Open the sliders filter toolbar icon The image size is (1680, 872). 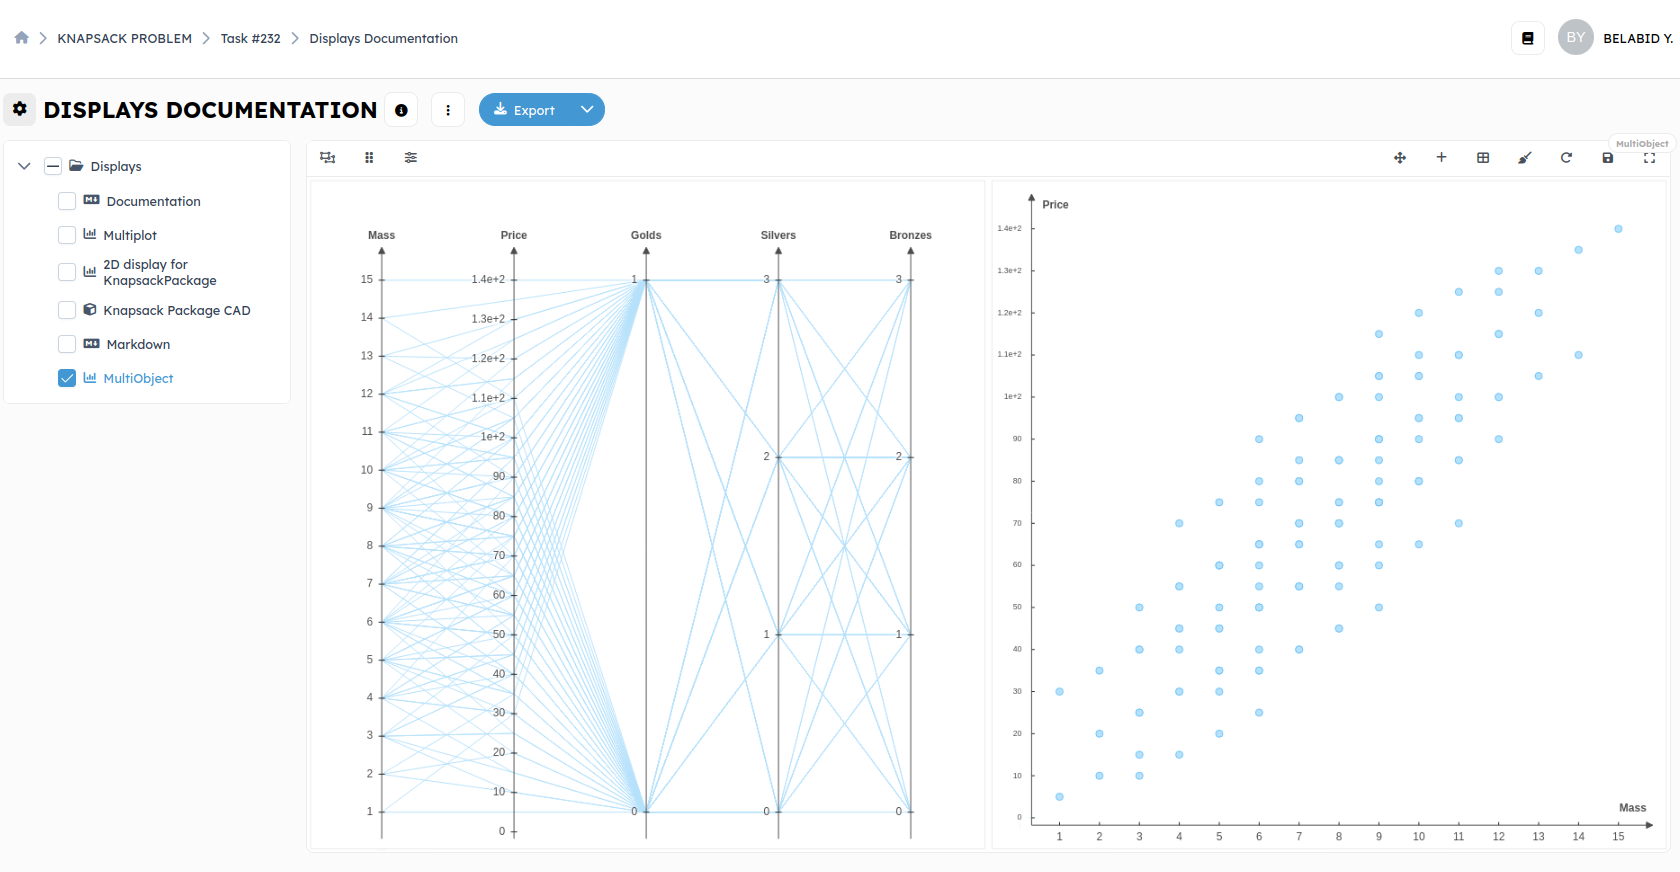click(x=411, y=157)
